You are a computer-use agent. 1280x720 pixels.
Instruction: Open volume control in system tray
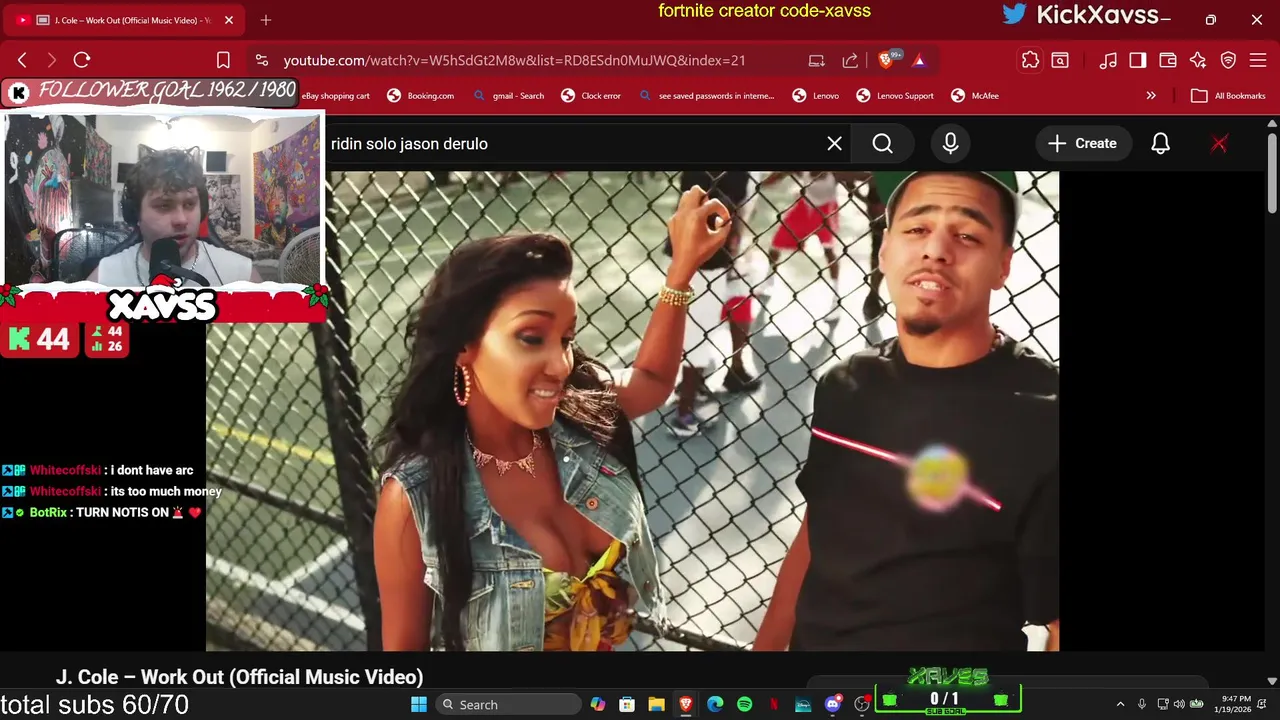point(1179,705)
